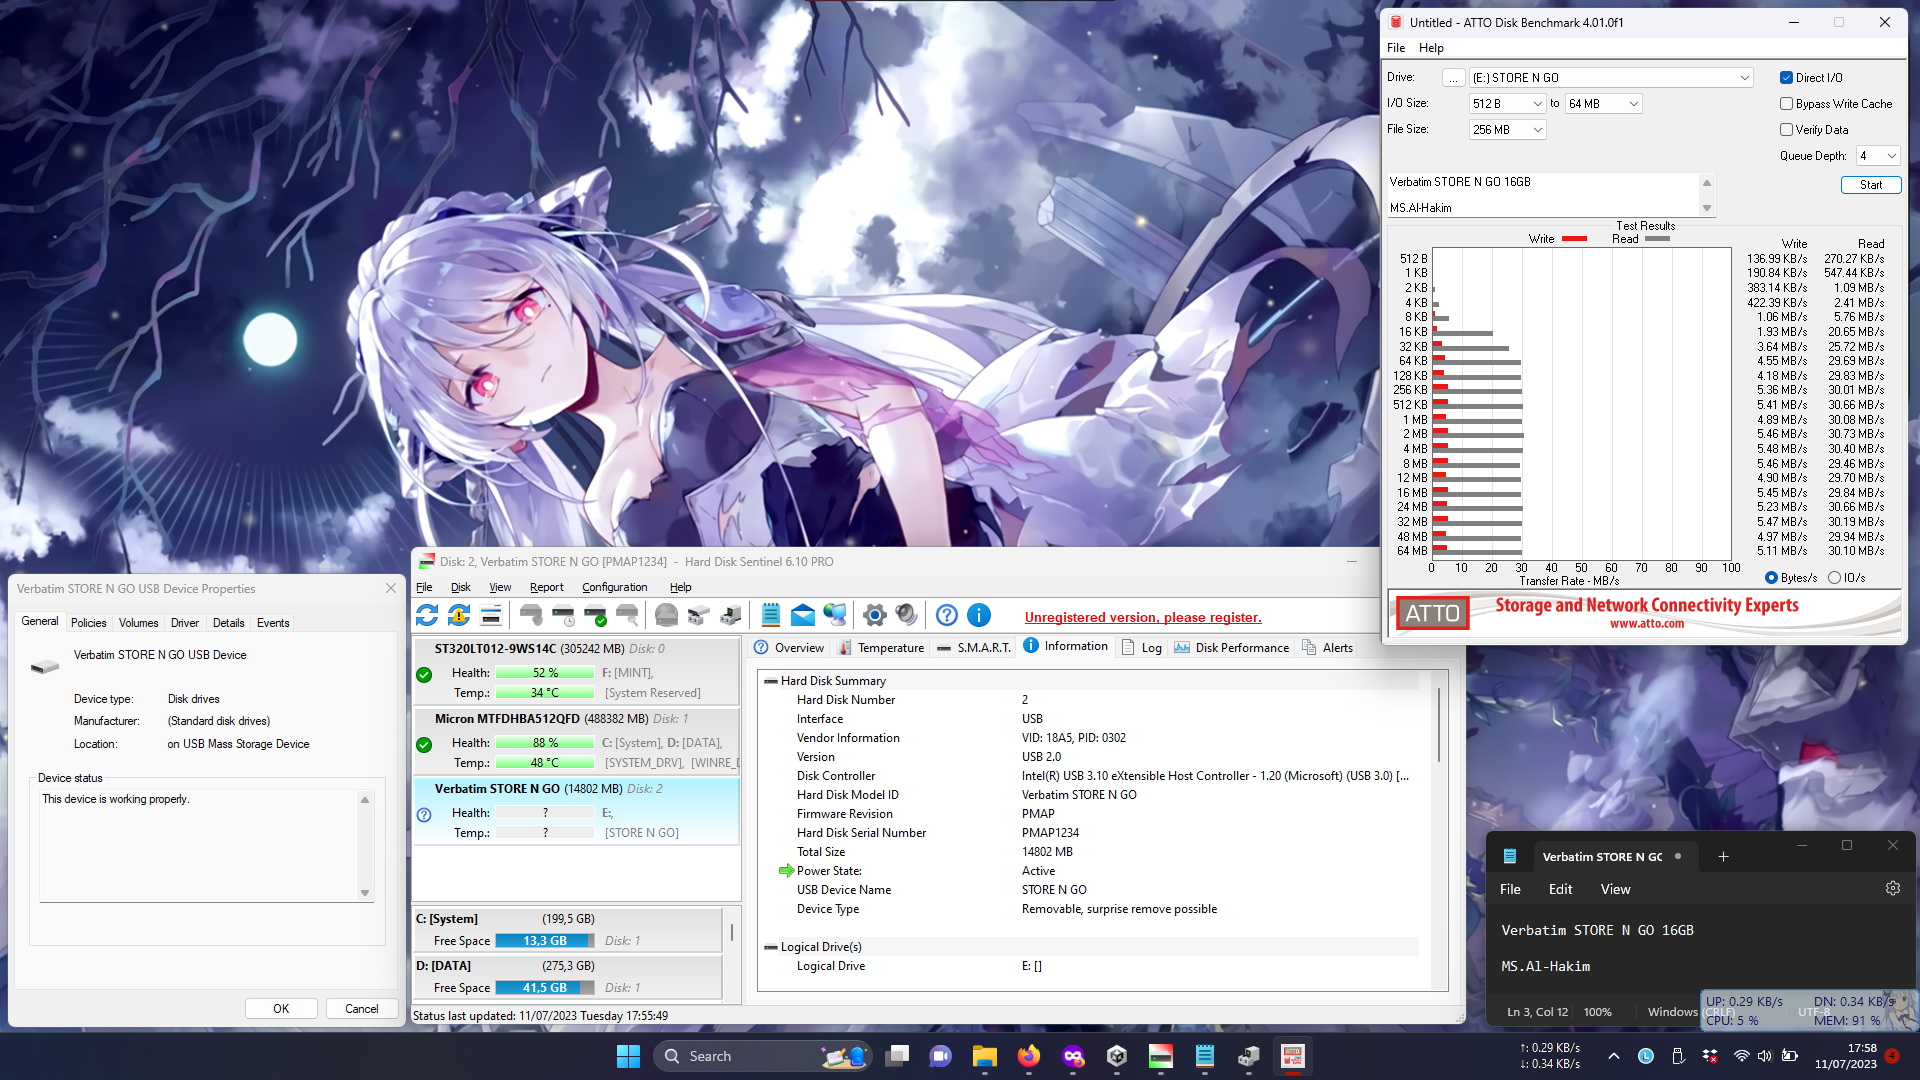This screenshot has height=1080, width=1920.
Task: Click the drive browse '...' button in ATTO
Action: click(1453, 78)
